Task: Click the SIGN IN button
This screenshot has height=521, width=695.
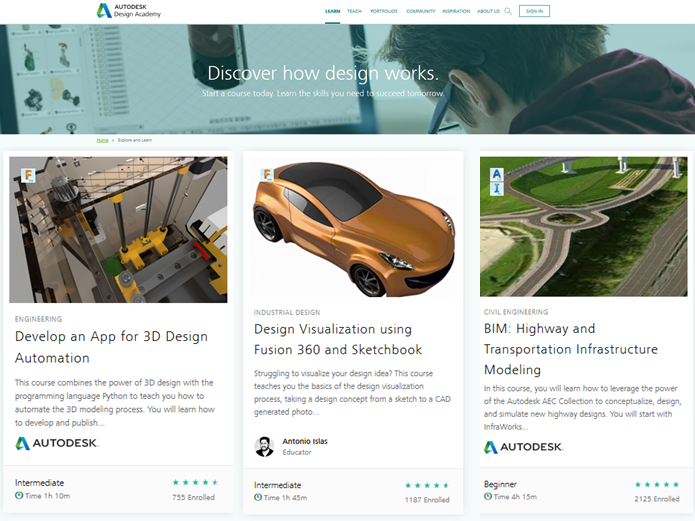Action: click(x=534, y=11)
